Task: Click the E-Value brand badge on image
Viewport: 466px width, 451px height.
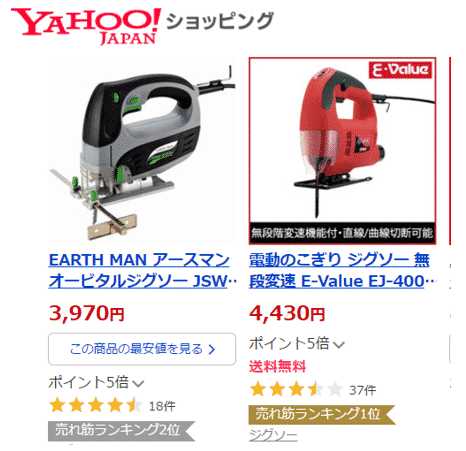Action: click(400, 70)
